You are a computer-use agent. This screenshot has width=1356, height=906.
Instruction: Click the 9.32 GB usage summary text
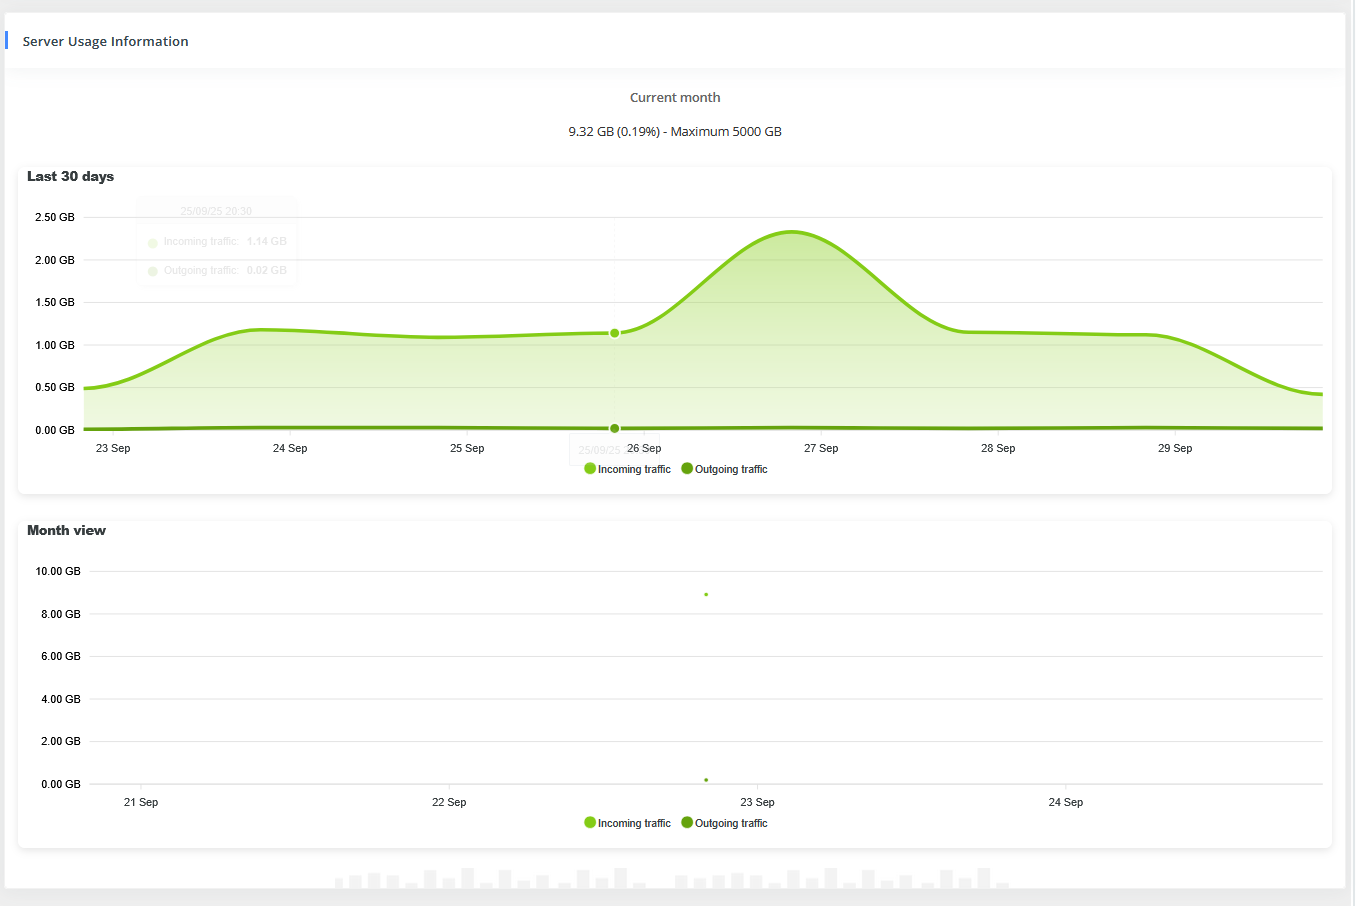(675, 131)
